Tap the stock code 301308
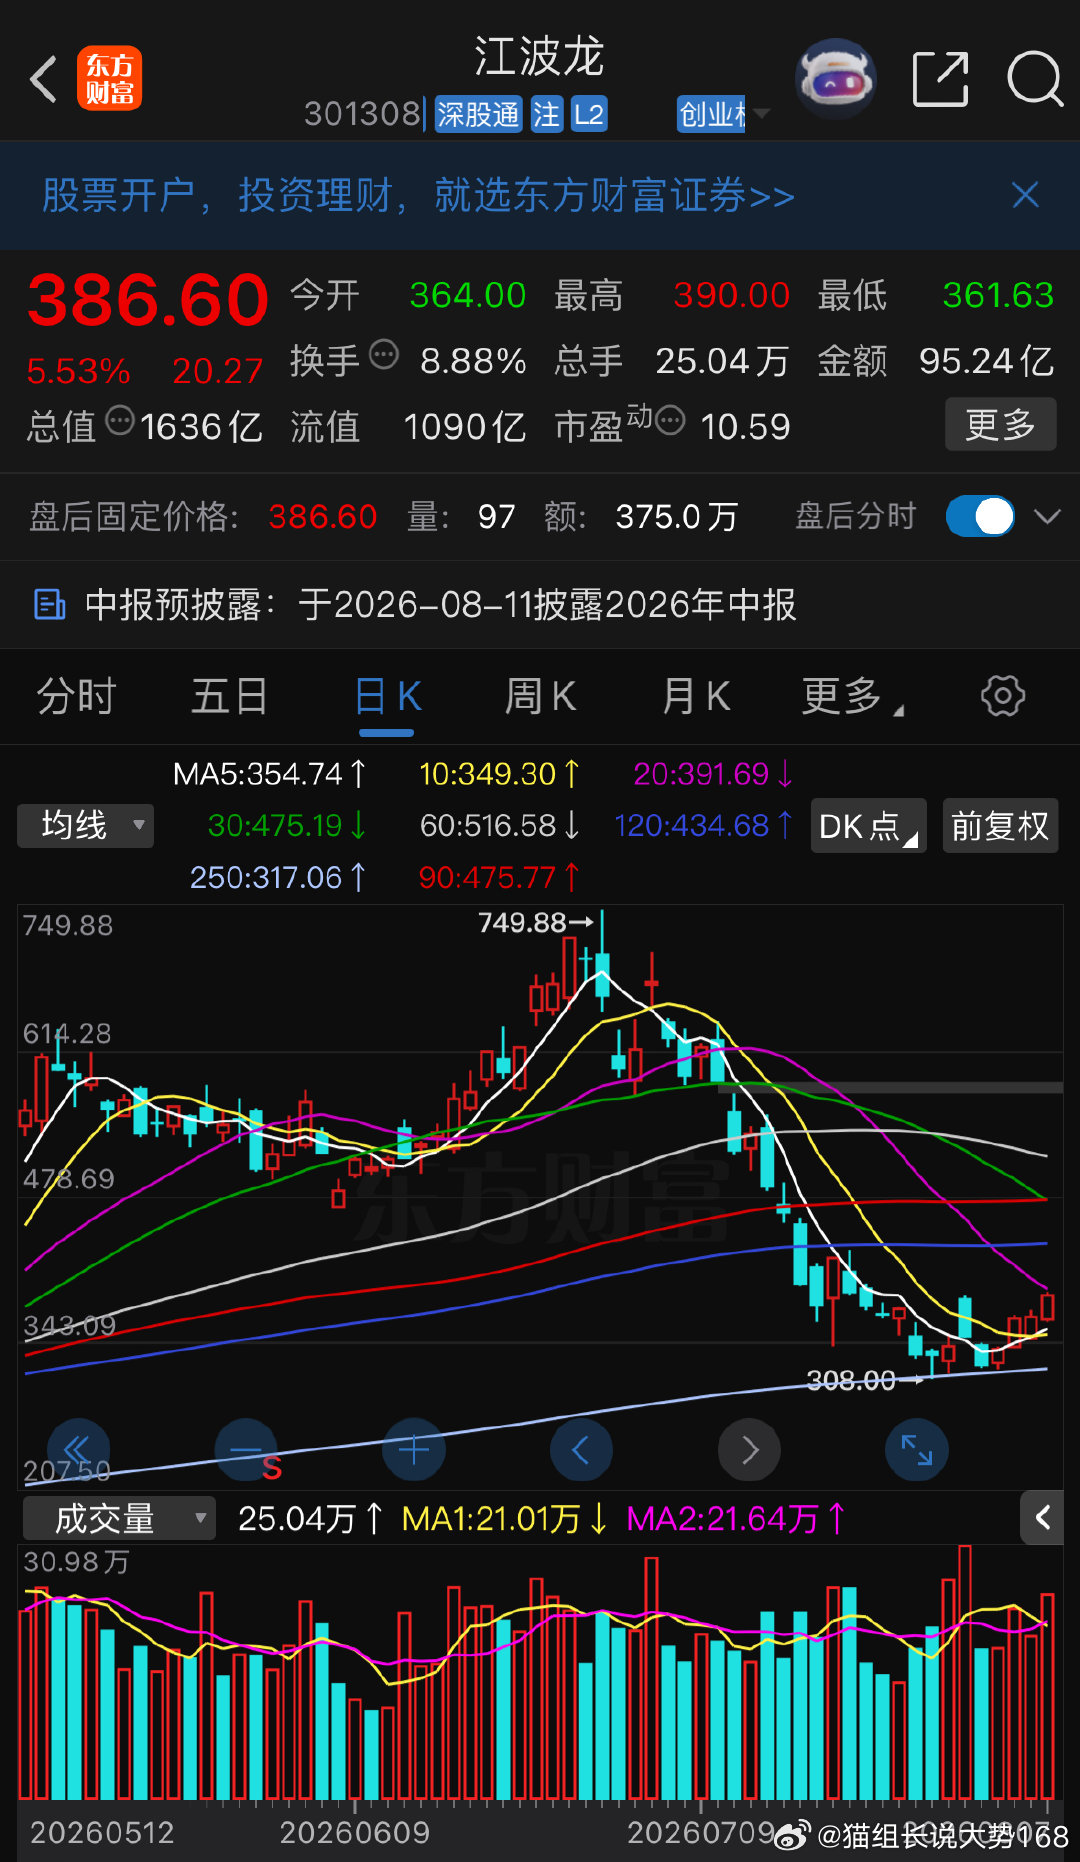 (x=362, y=114)
